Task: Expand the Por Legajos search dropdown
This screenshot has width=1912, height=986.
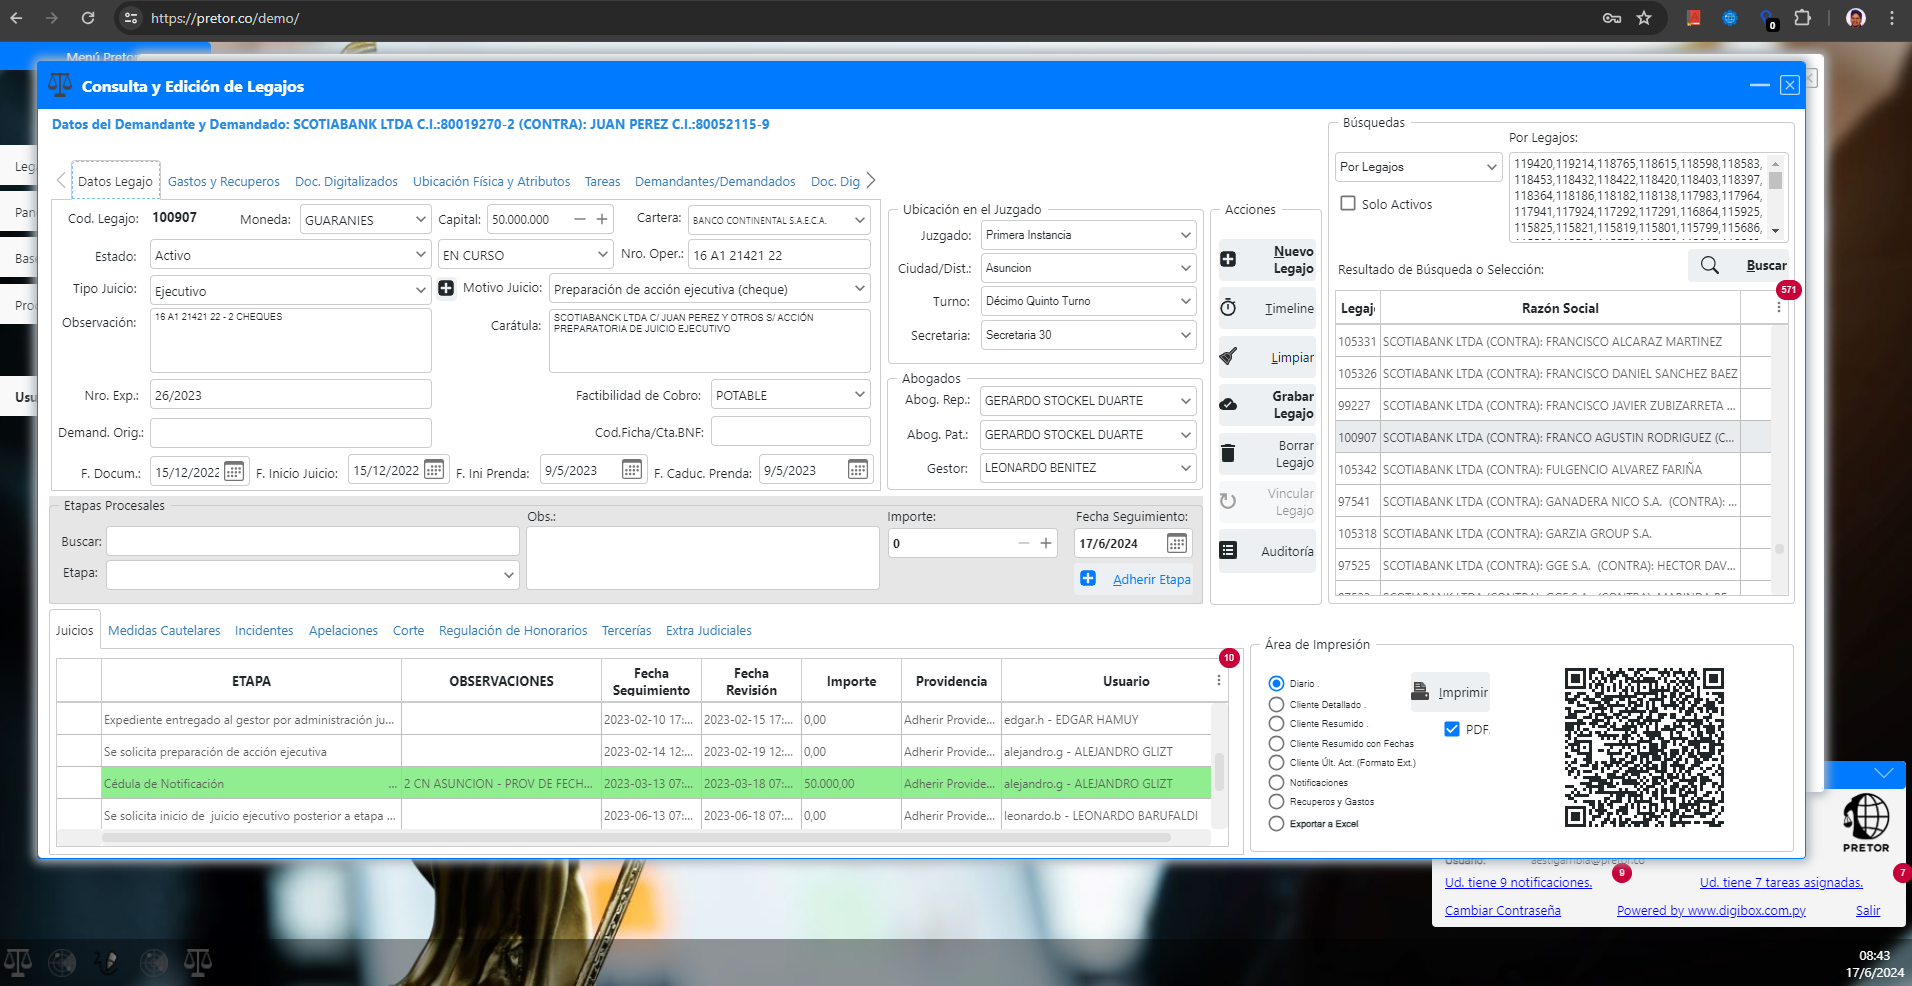Action: click(x=1491, y=167)
